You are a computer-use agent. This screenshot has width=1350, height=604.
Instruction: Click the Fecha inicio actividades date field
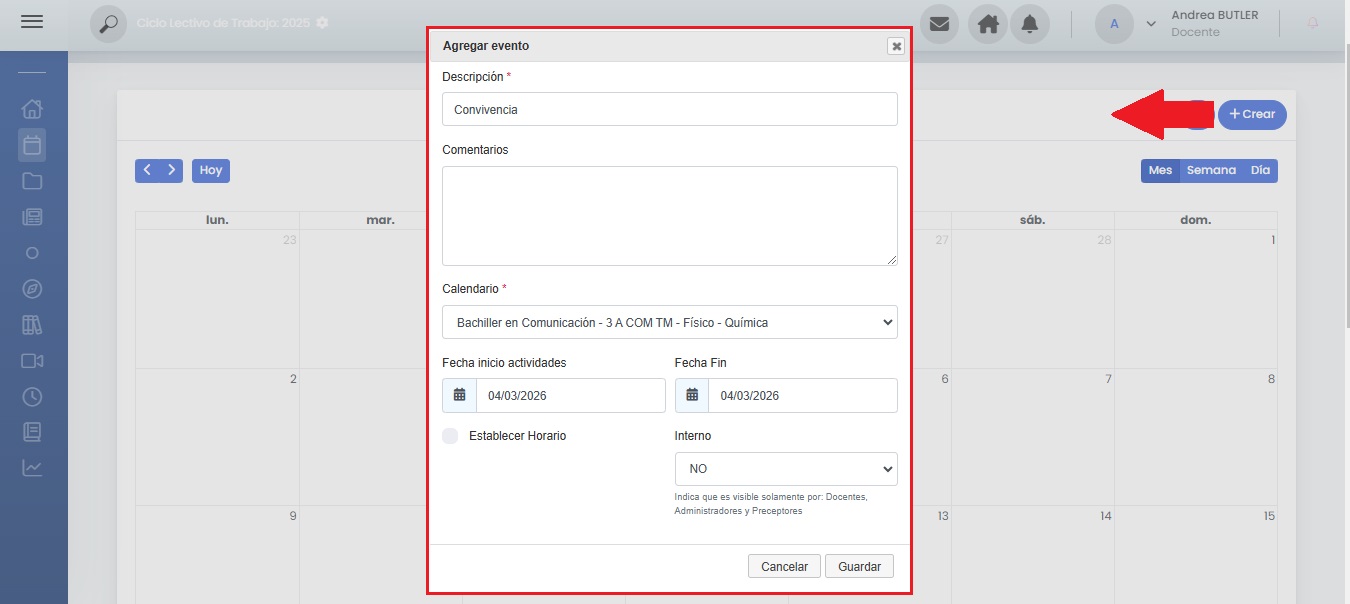coord(570,395)
